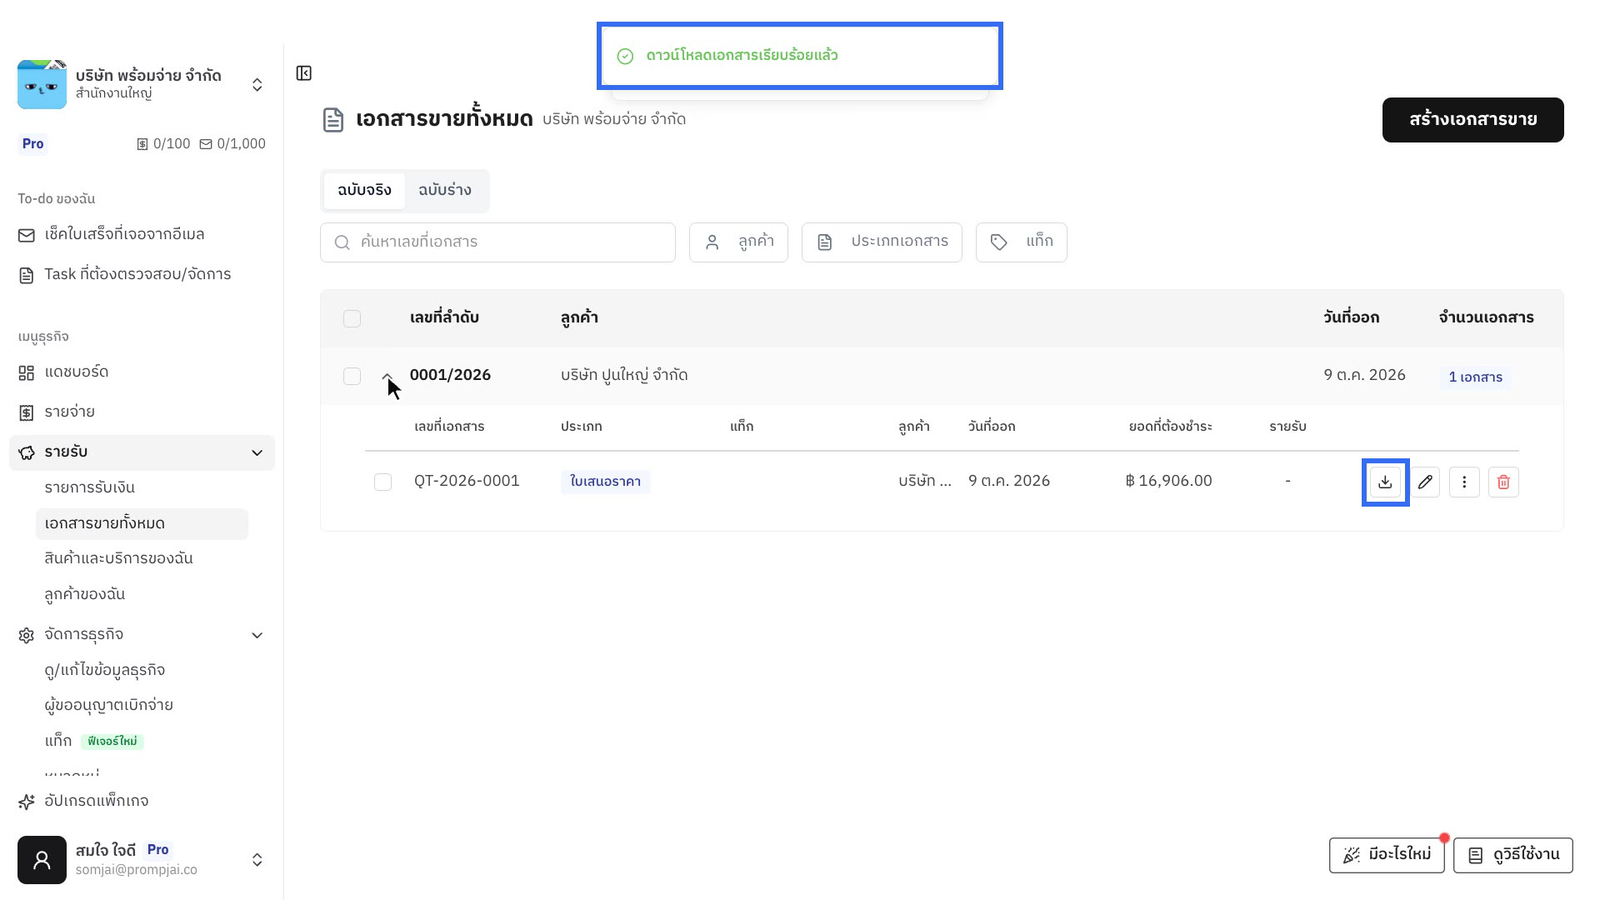Click สร้างเอกสารขาย button
Screen dimensions: 1600x900
pyautogui.click(x=1473, y=120)
